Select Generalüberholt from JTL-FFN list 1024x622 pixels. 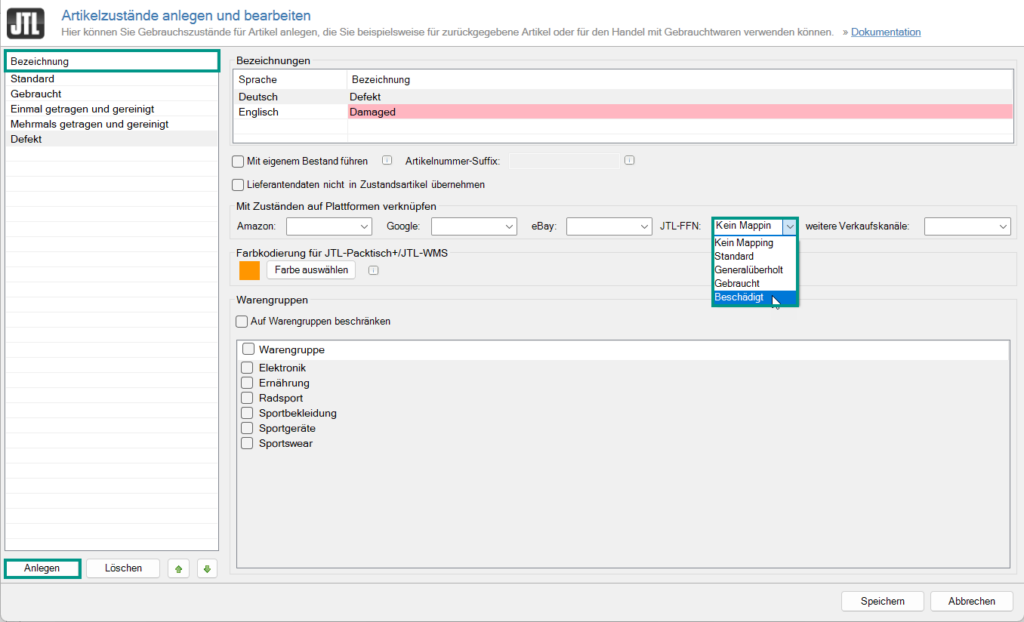[x=748, y=270]
